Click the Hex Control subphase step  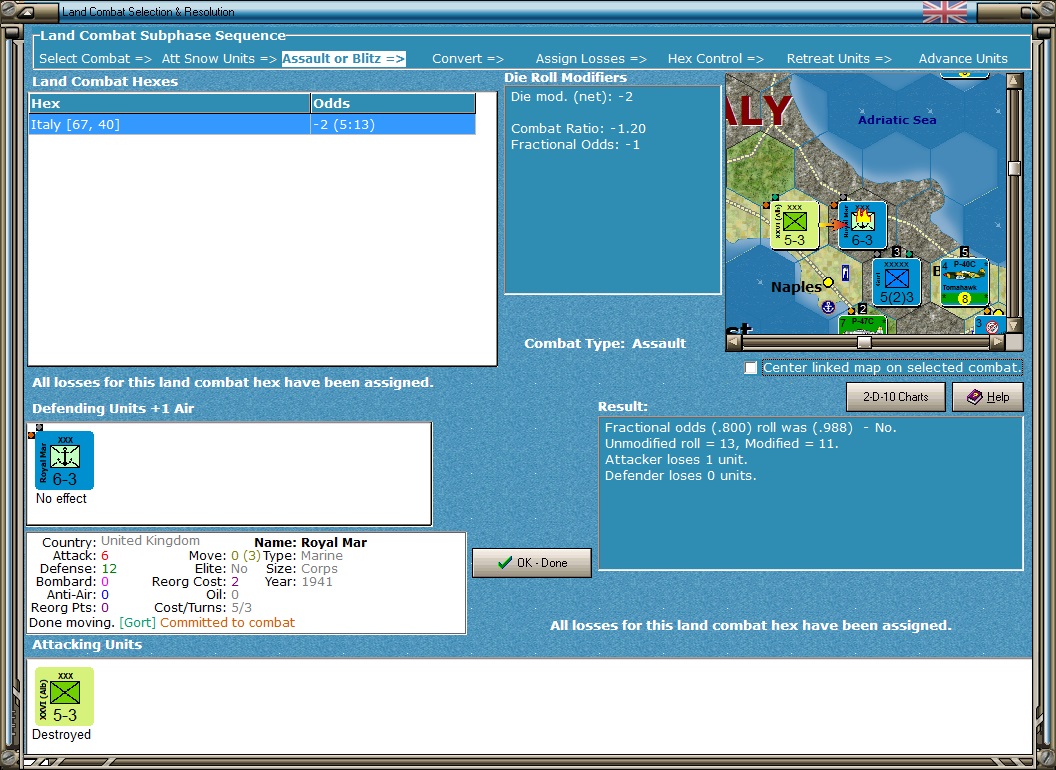click(x=715, y=59)
